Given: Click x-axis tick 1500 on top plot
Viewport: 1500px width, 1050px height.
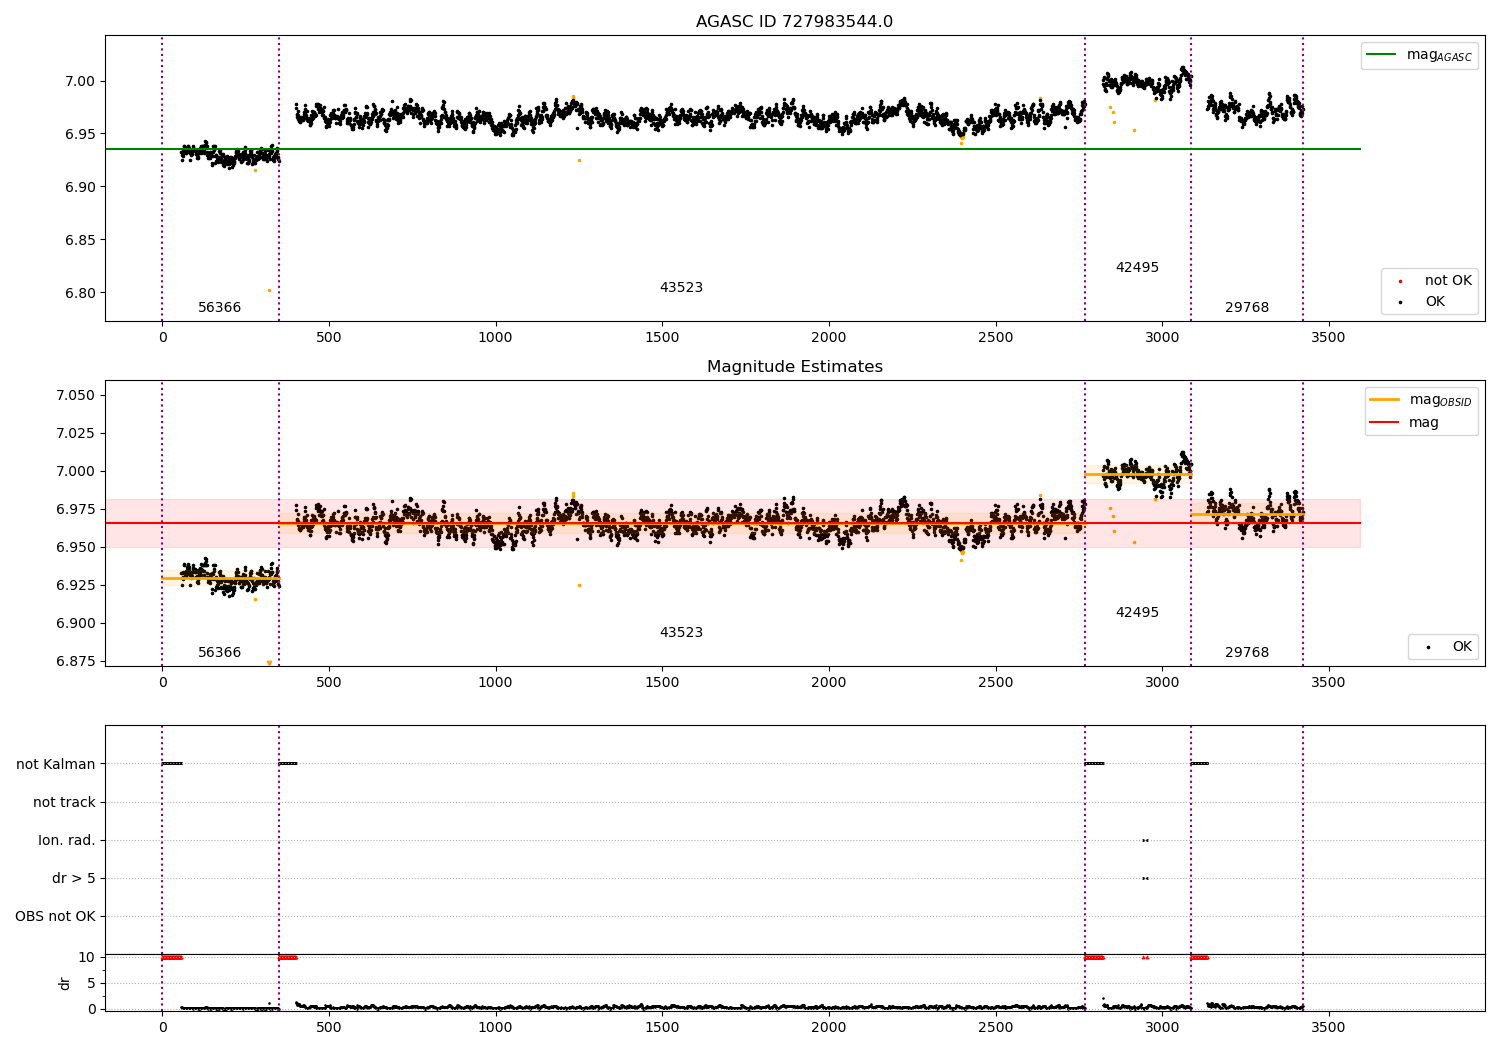Looking at the screenshot, I should point(662,338).
